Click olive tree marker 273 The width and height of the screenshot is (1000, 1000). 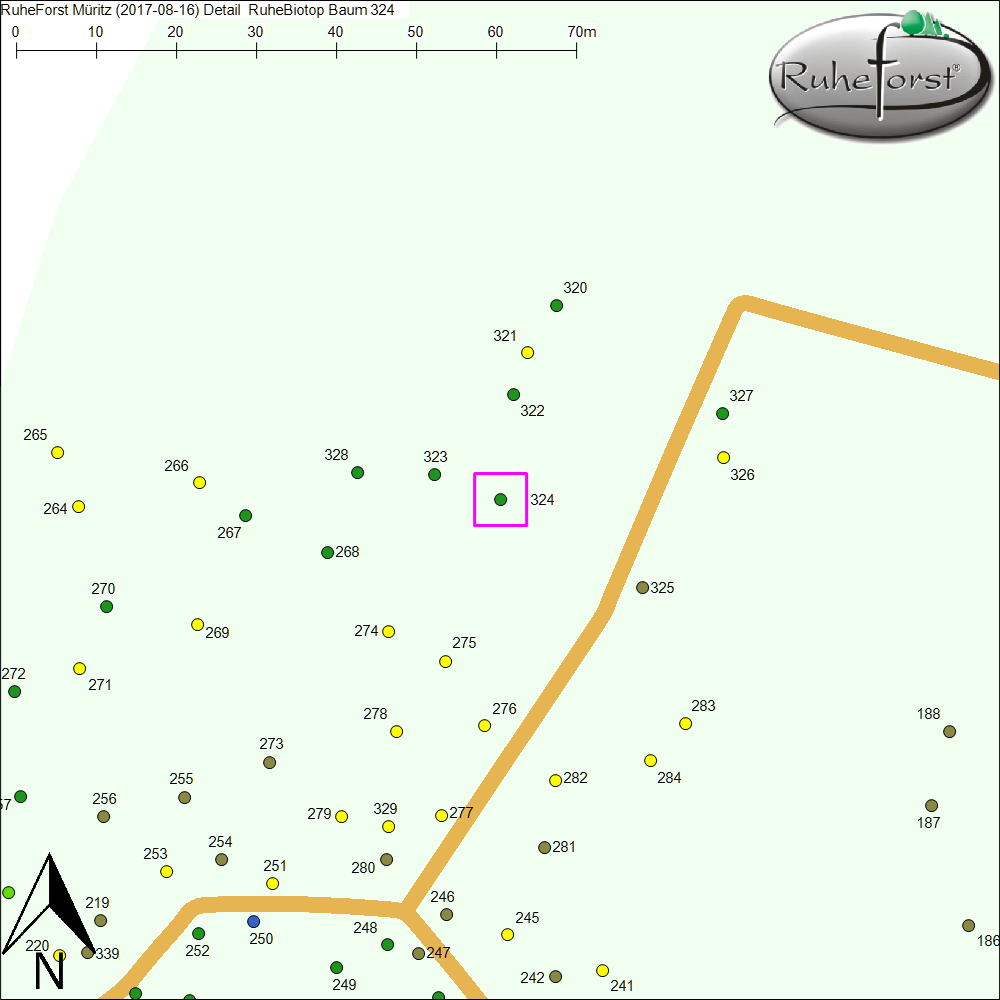[x=270, y=763]
